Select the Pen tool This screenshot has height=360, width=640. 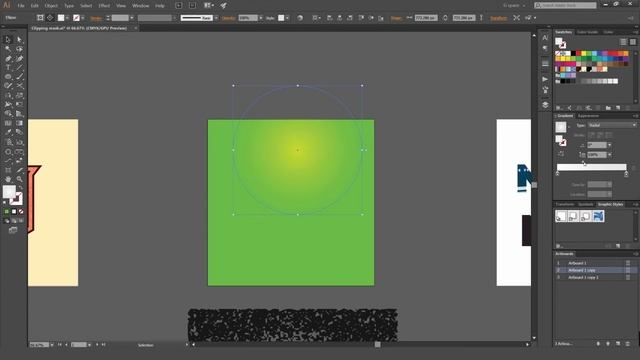click(x=7, y=58)
